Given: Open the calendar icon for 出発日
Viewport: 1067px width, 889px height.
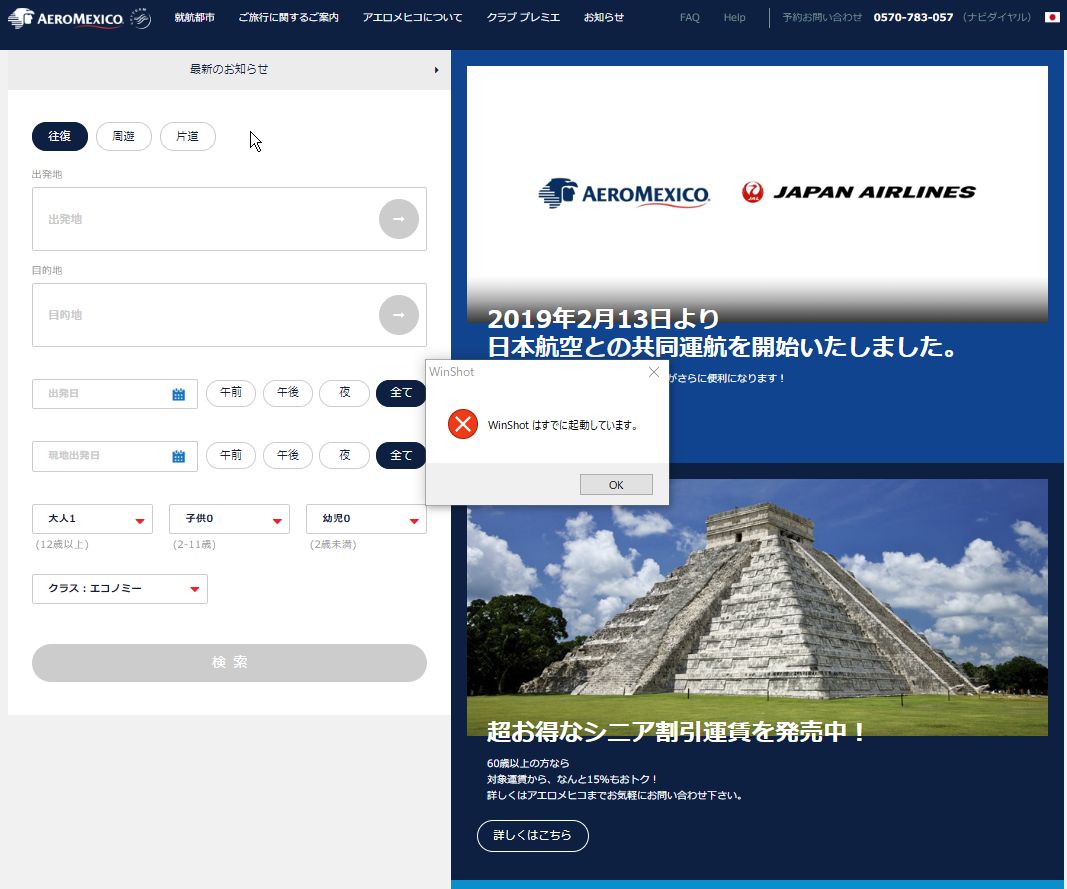Looking at the screenshot, I should [178, 394].
